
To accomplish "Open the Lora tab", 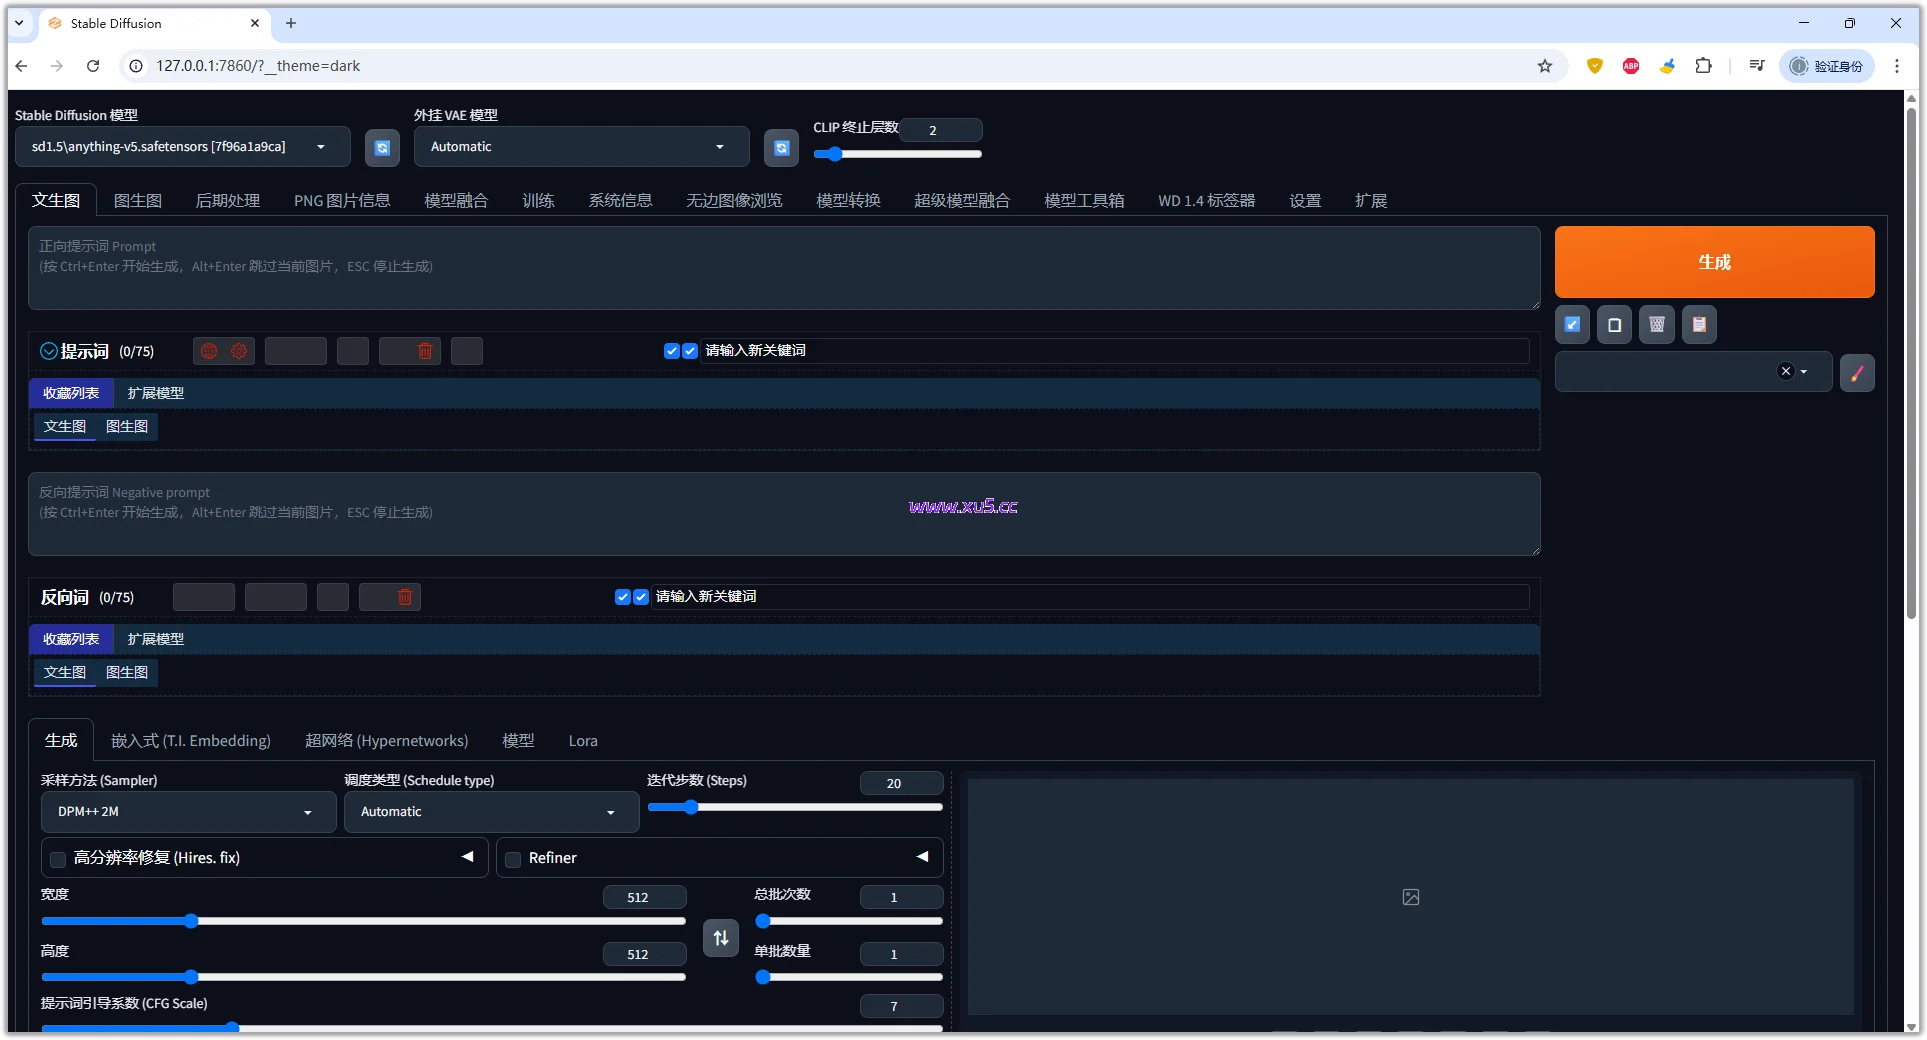I will [582, 741].
